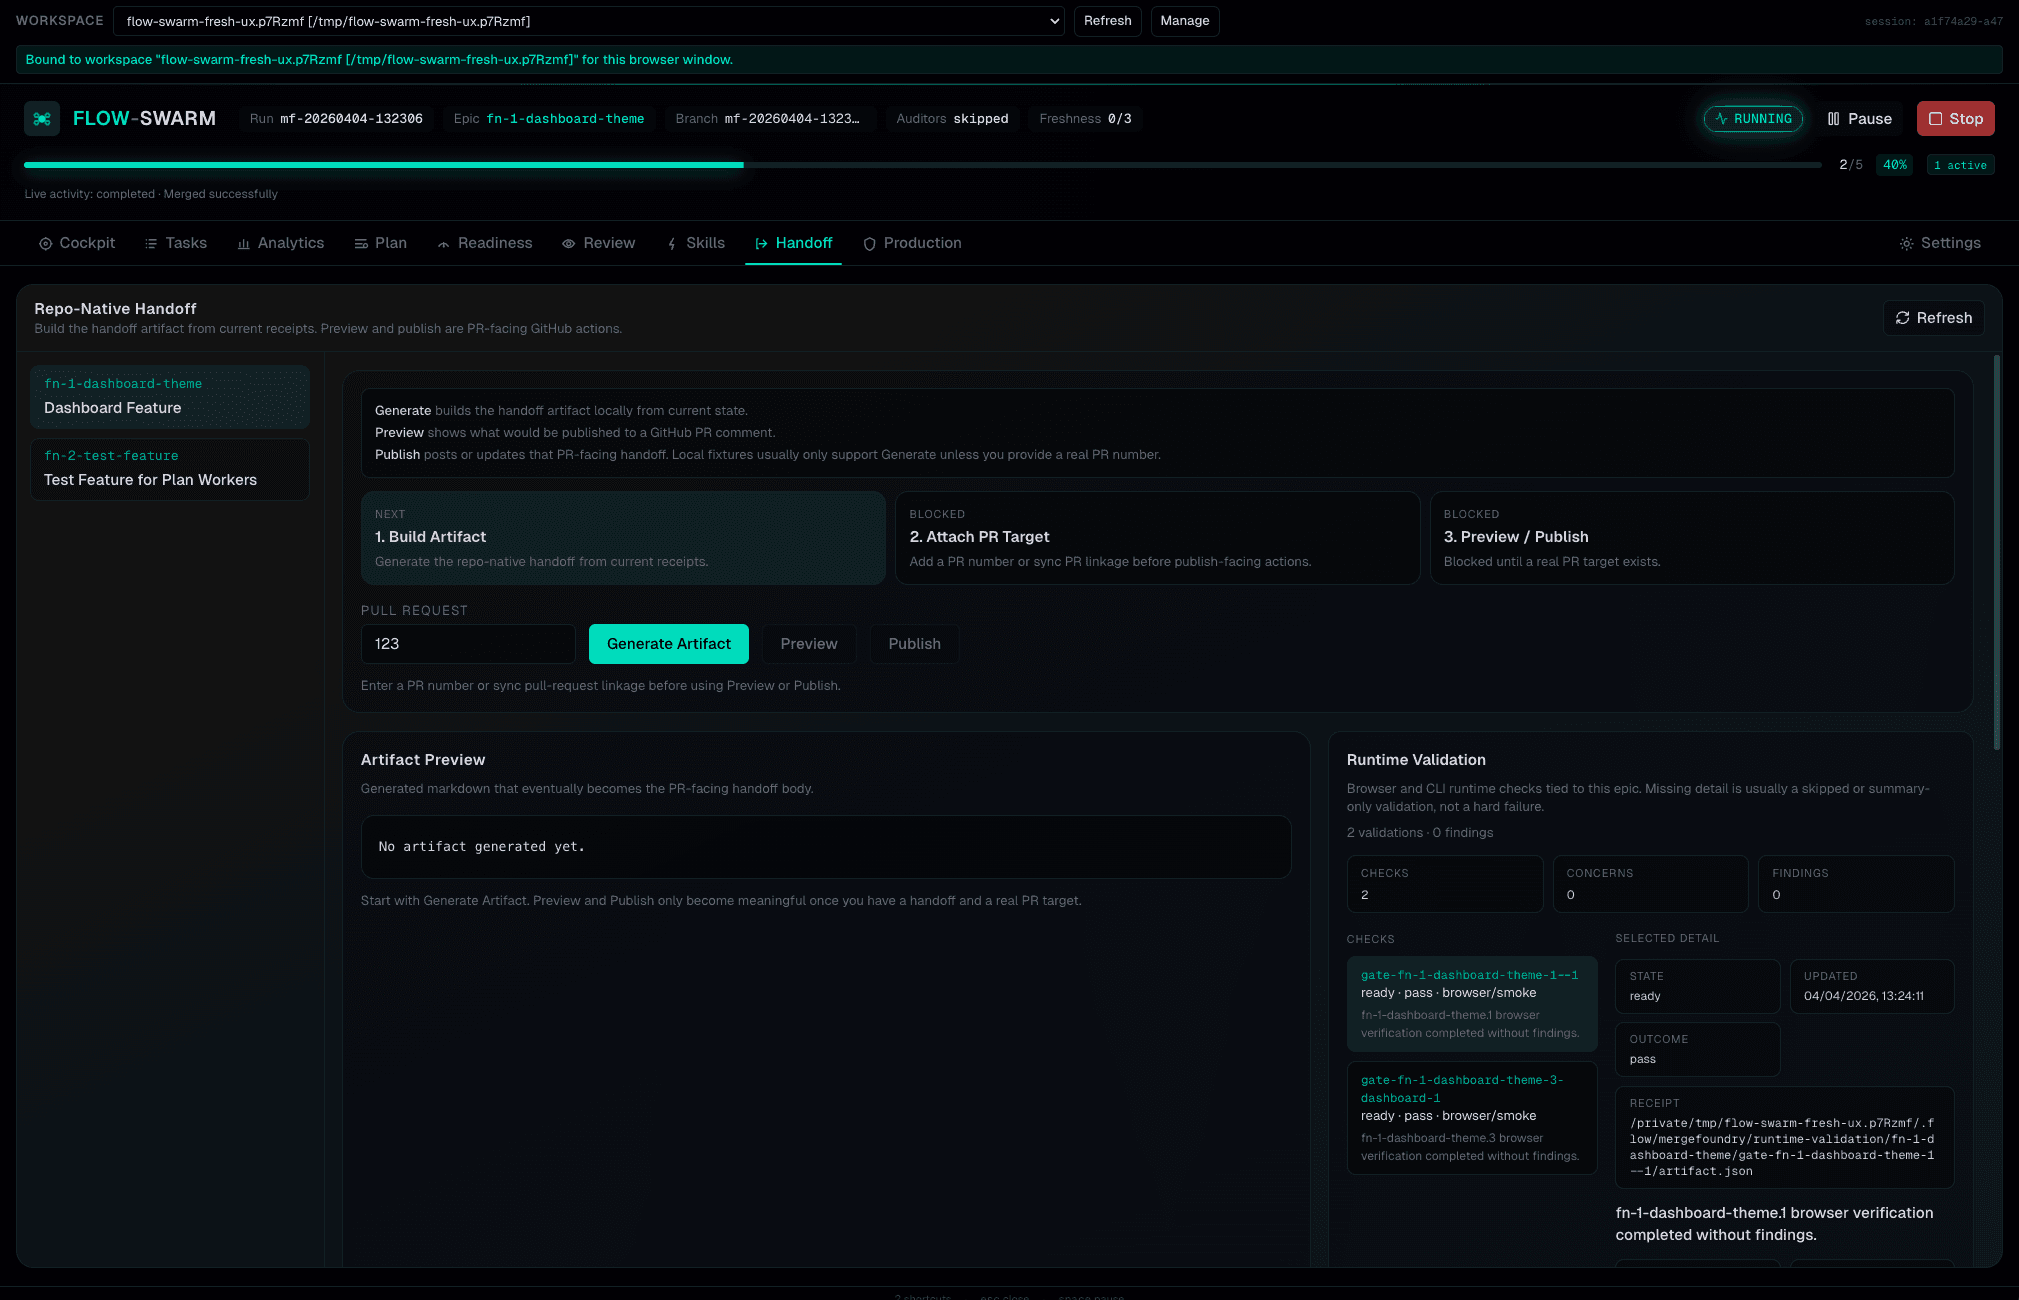
Task: Pause the running swarm
Action: click(1859, 119)
